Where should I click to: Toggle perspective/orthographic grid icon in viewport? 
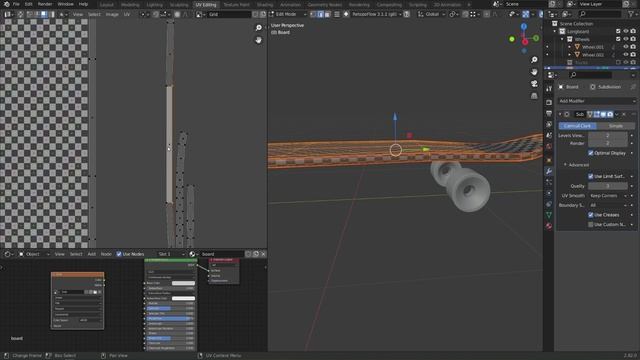tap(534, 96)
